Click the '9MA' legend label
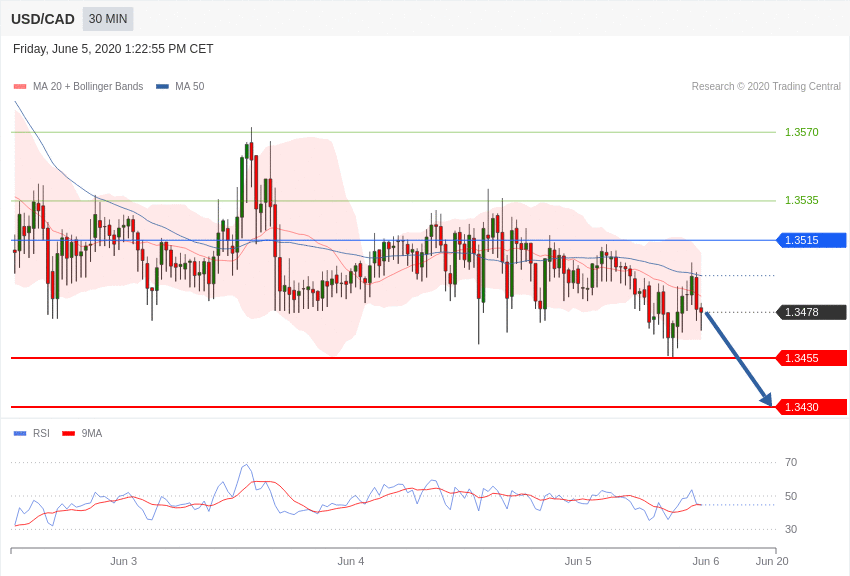This screenshot has height=576, width=850. [92, 433]
